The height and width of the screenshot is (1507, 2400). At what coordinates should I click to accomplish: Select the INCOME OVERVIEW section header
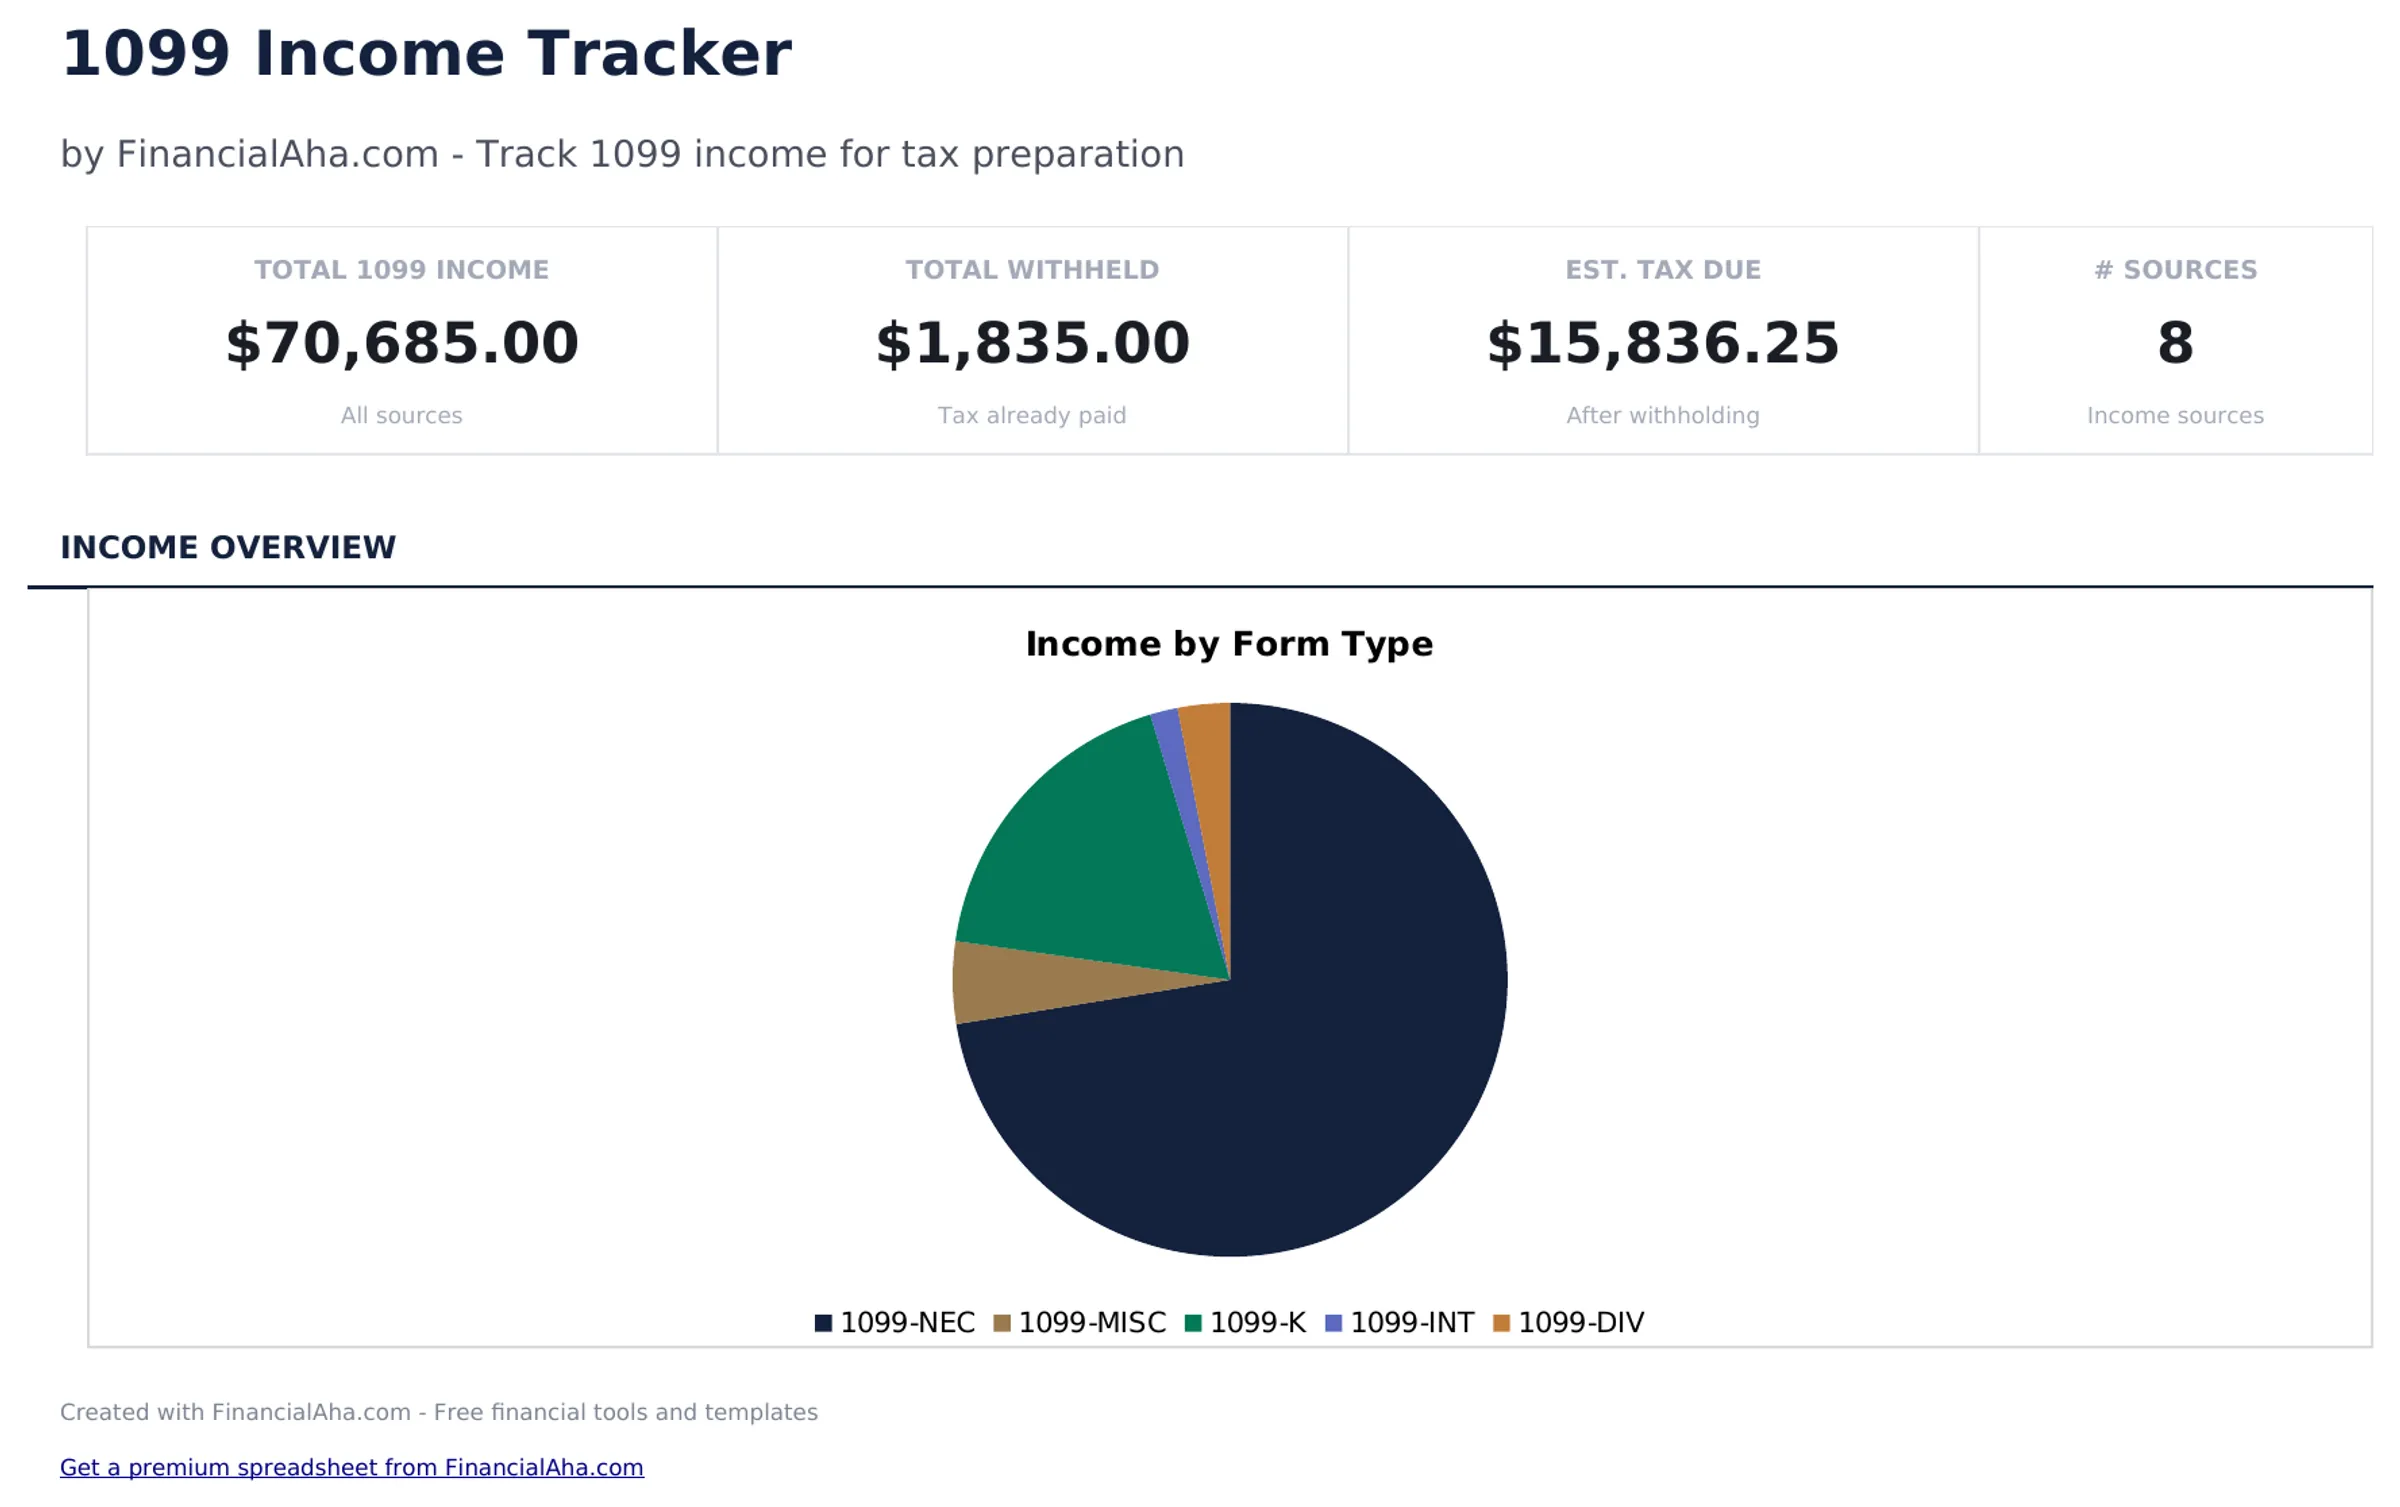[x=227, y=548]
